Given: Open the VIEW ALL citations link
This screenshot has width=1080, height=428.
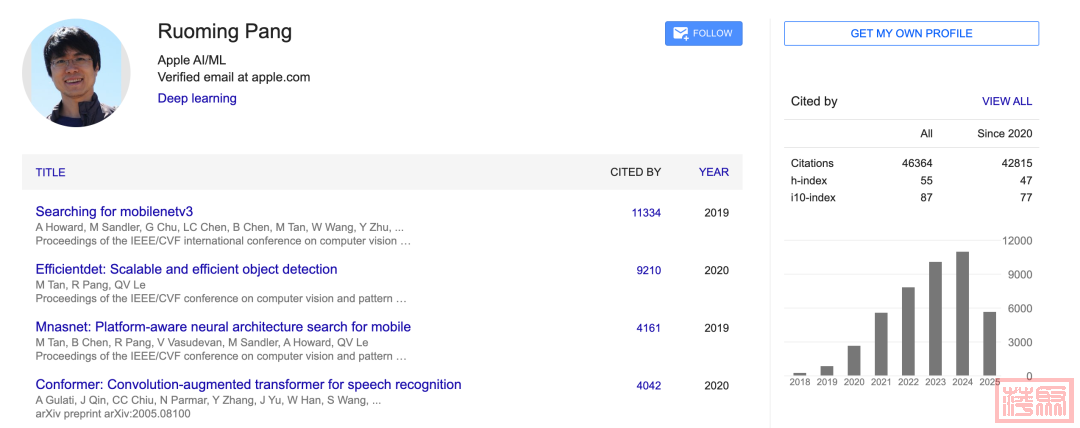Looking at the screenshot, I should tap(1006, 101).
